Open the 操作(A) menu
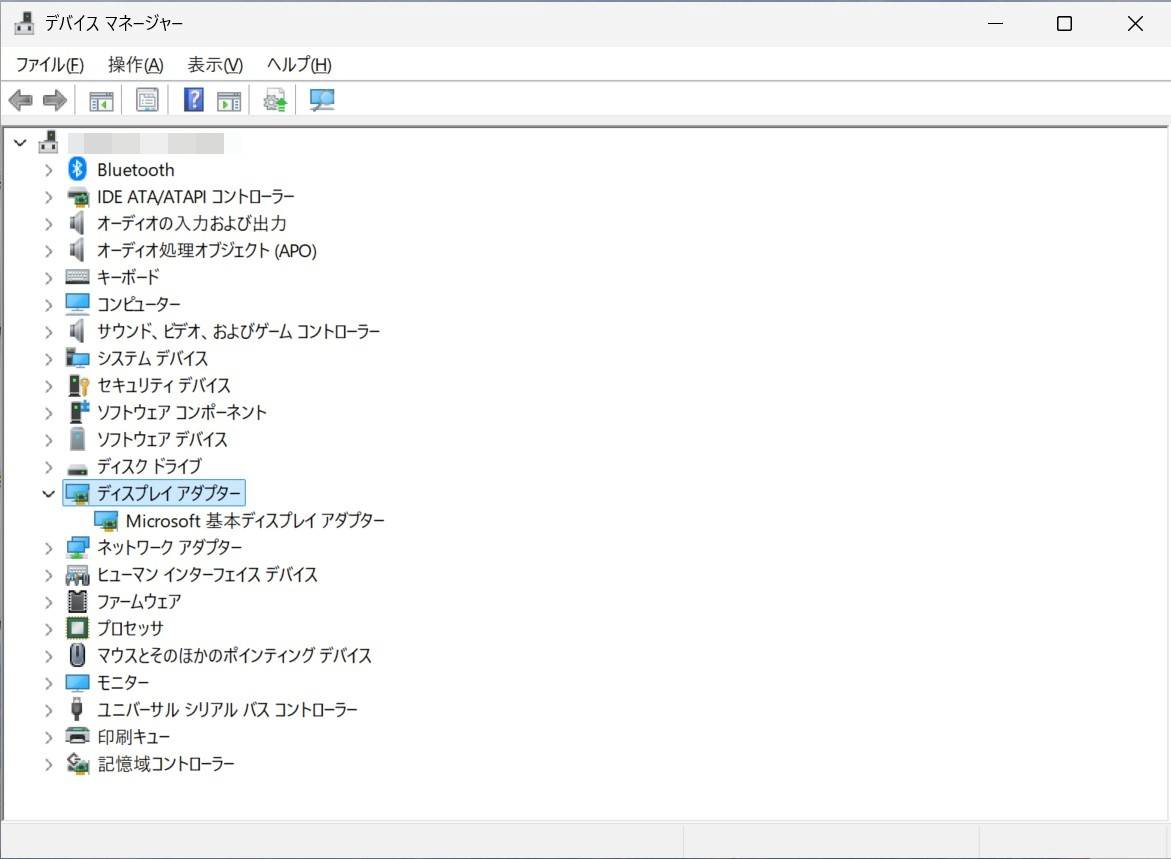Screen dimensions: 1171x859 pyautogui.click(x=135, y=65)
